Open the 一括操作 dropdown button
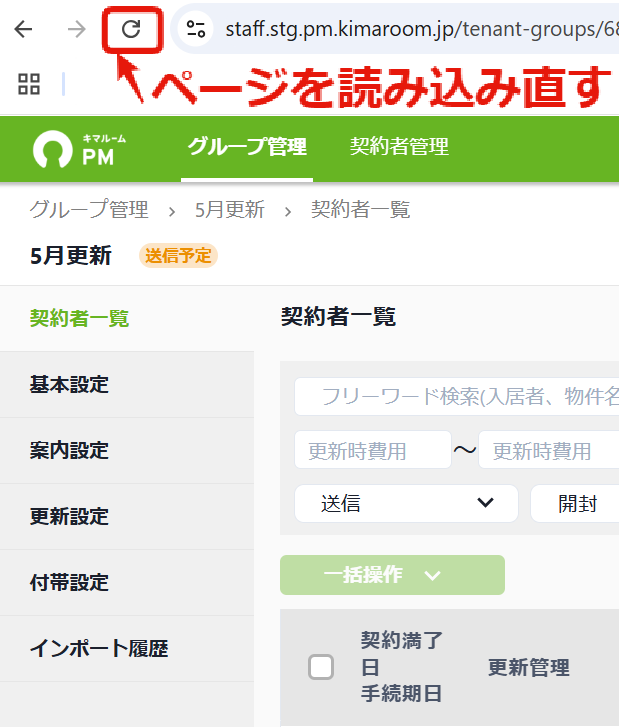619x727 pixels. click(x=392, y=575)
